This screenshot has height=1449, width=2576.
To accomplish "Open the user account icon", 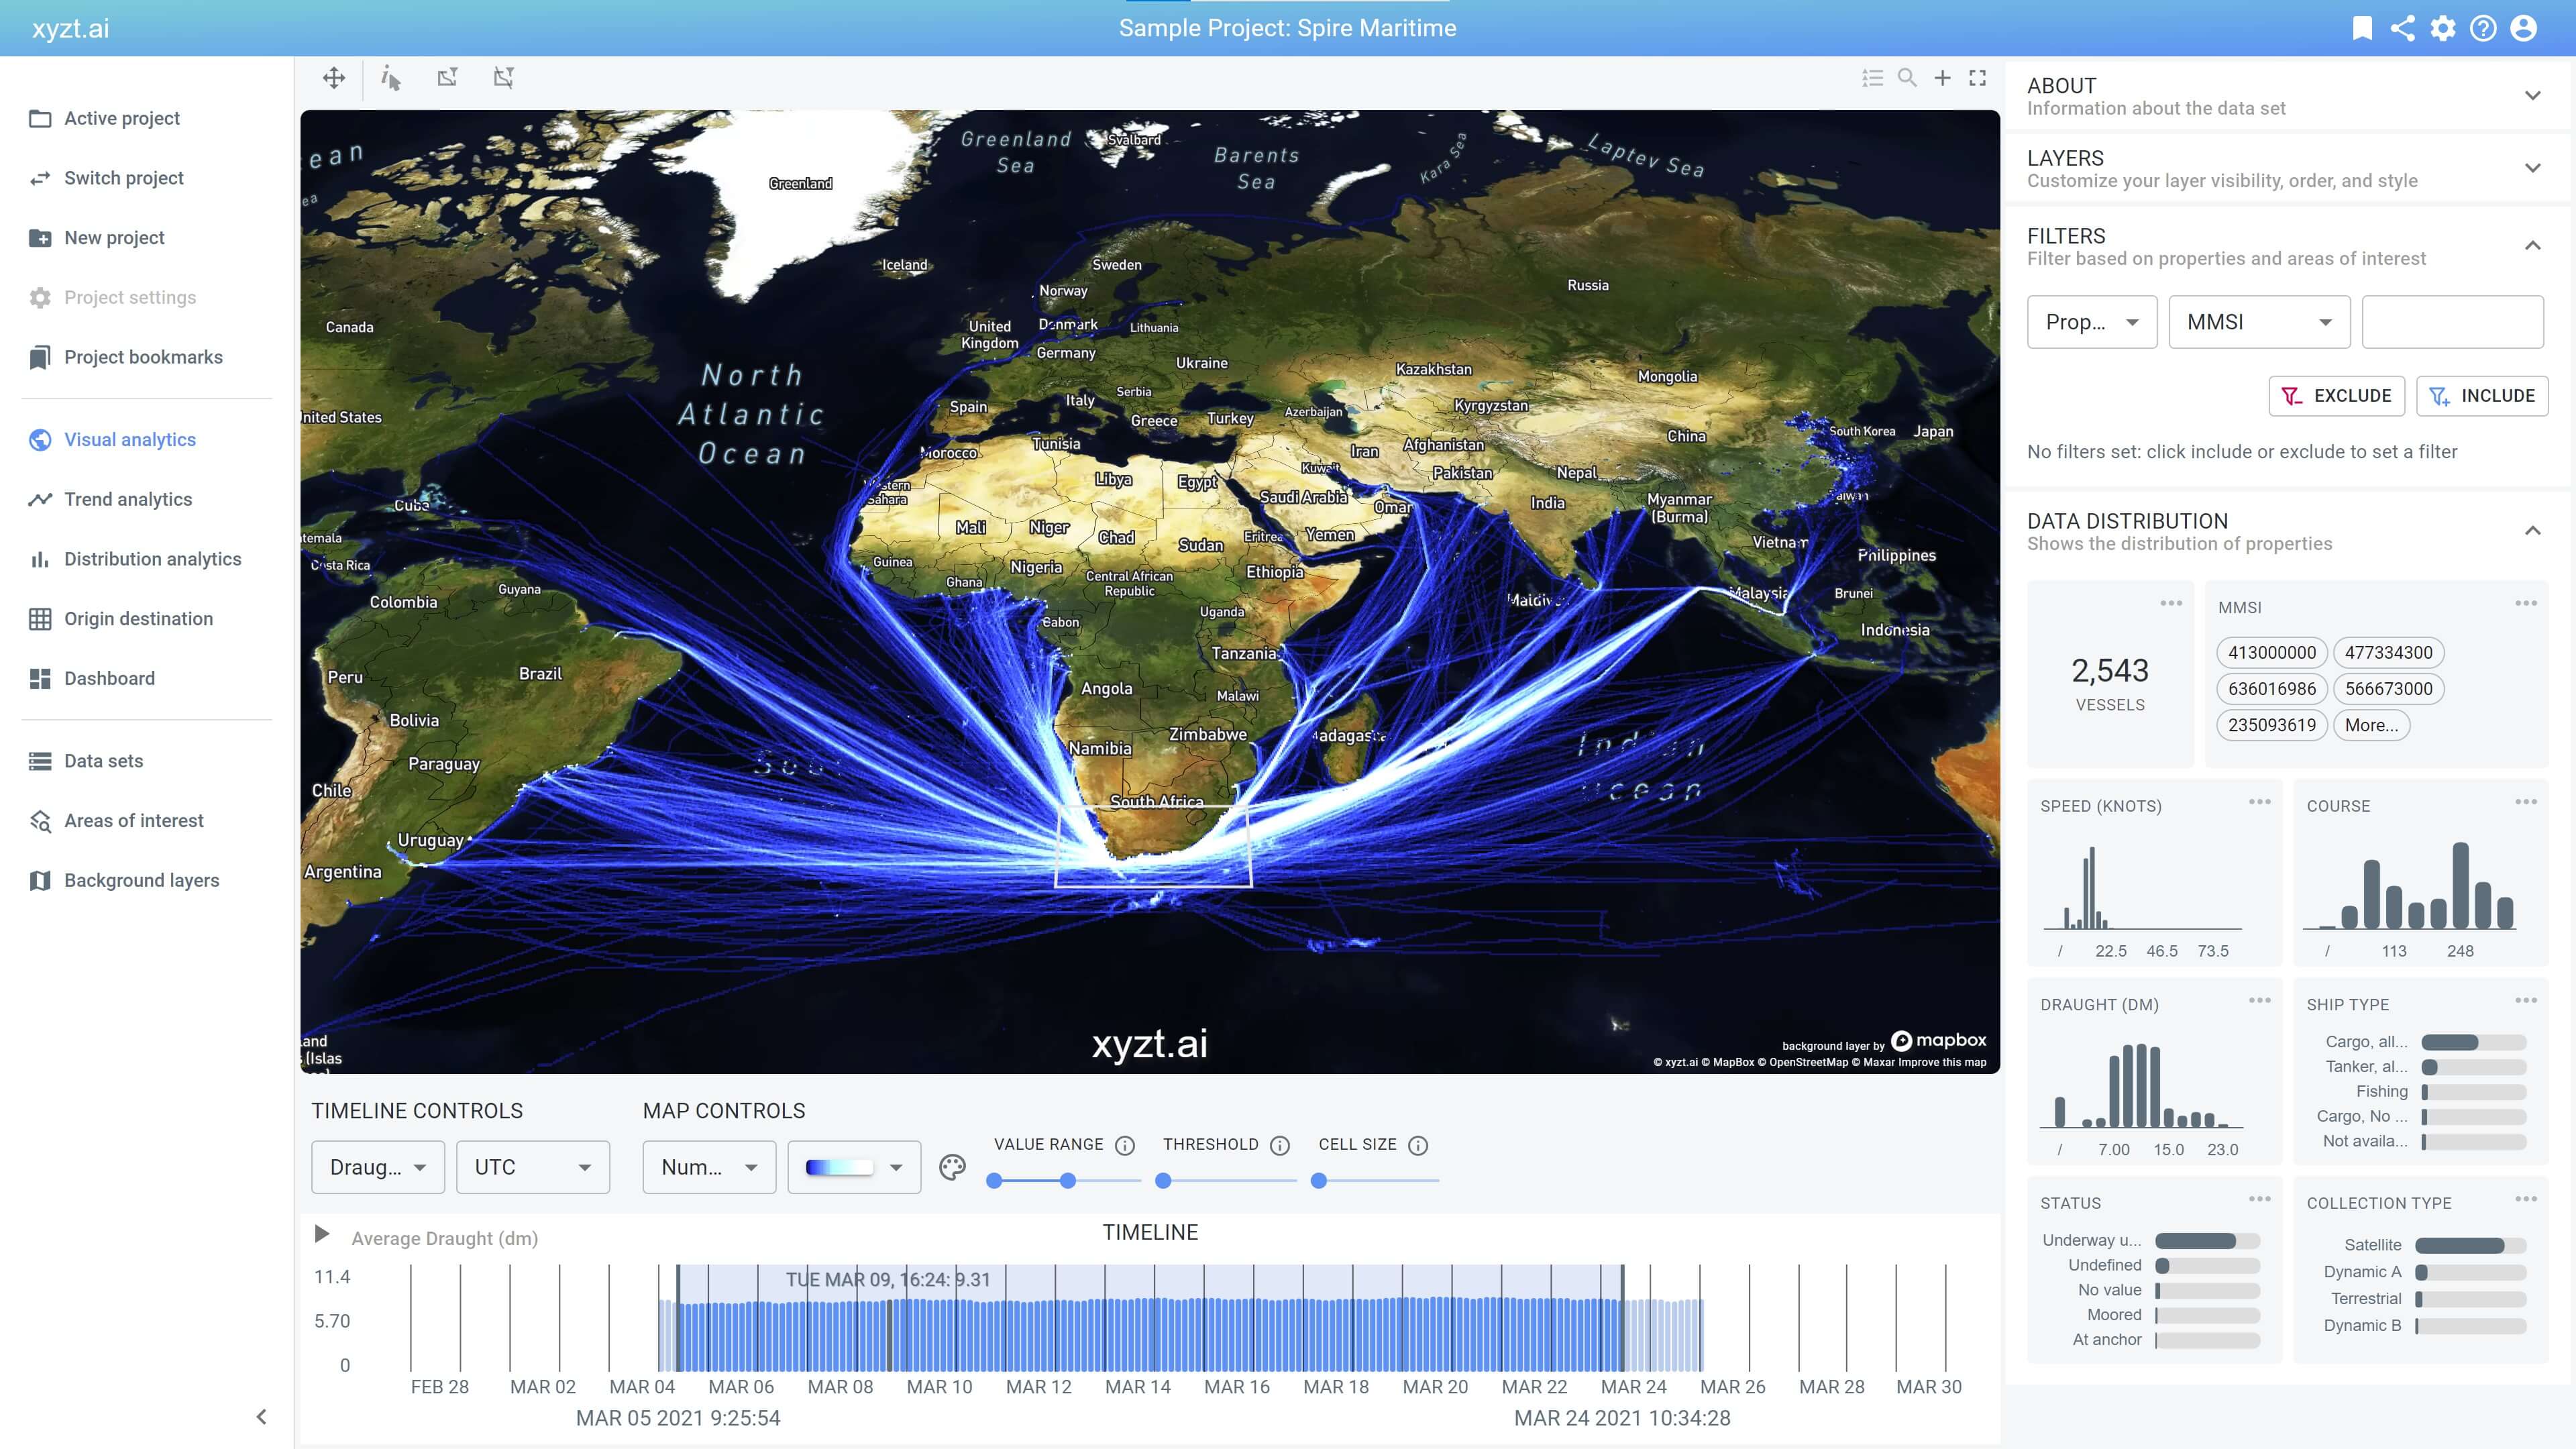I will pyautogui.click(x=2523, y=28).
